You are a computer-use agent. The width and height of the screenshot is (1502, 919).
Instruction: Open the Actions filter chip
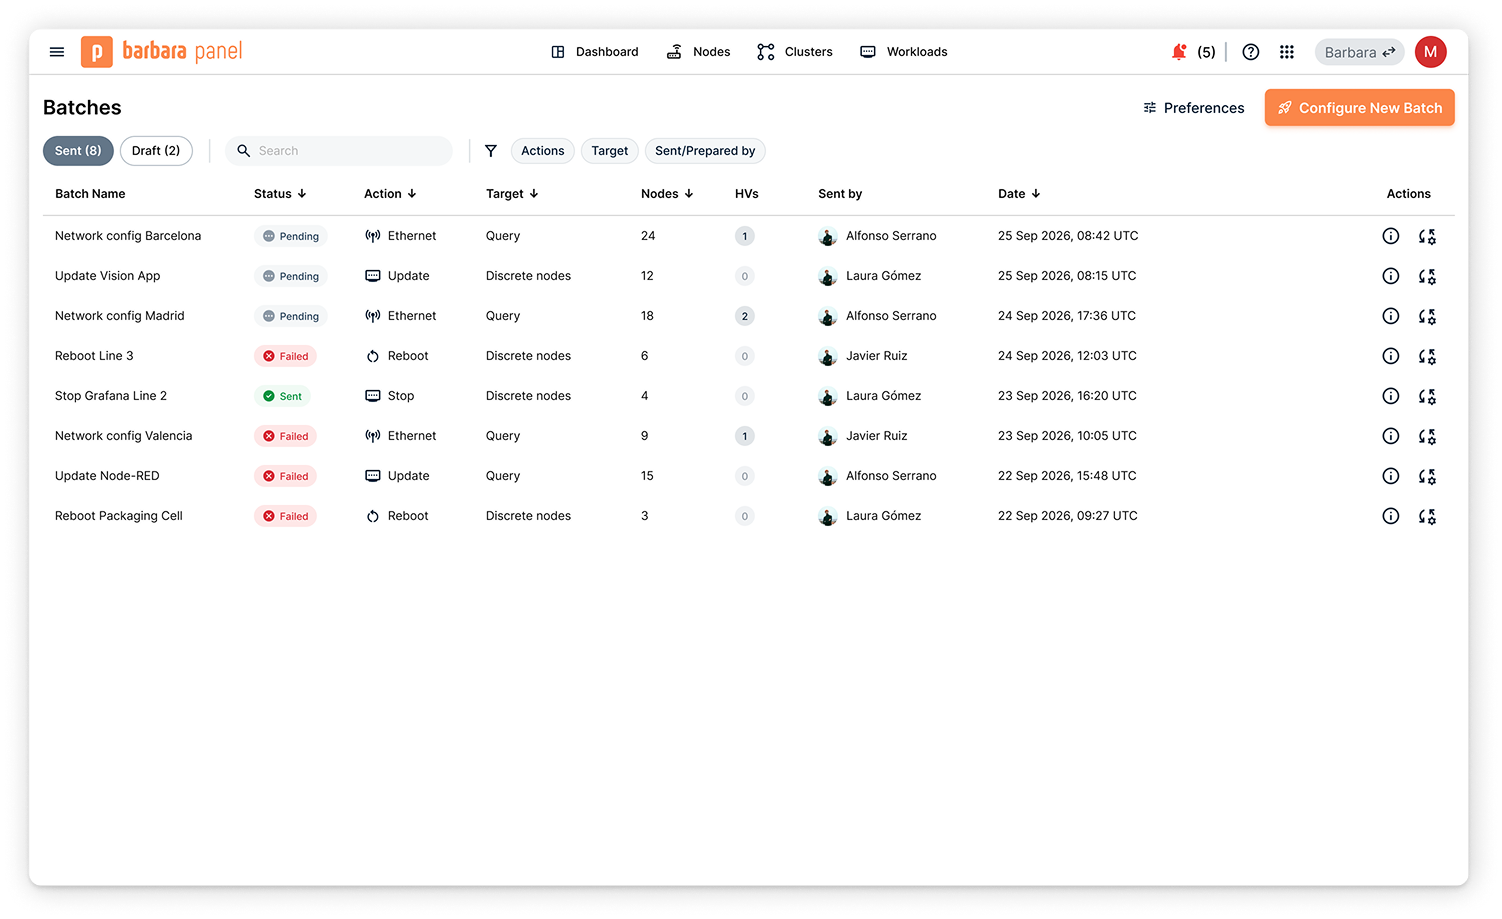pyautogui.click(x=543, y=151)
